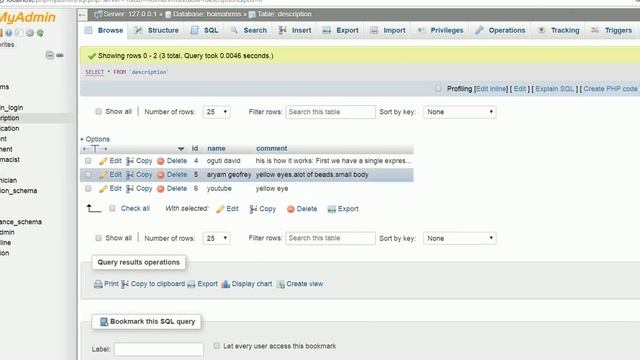Viewport: 640px width, 360px height.
Task: Click the bookmark Label input field
Action: 159,349
